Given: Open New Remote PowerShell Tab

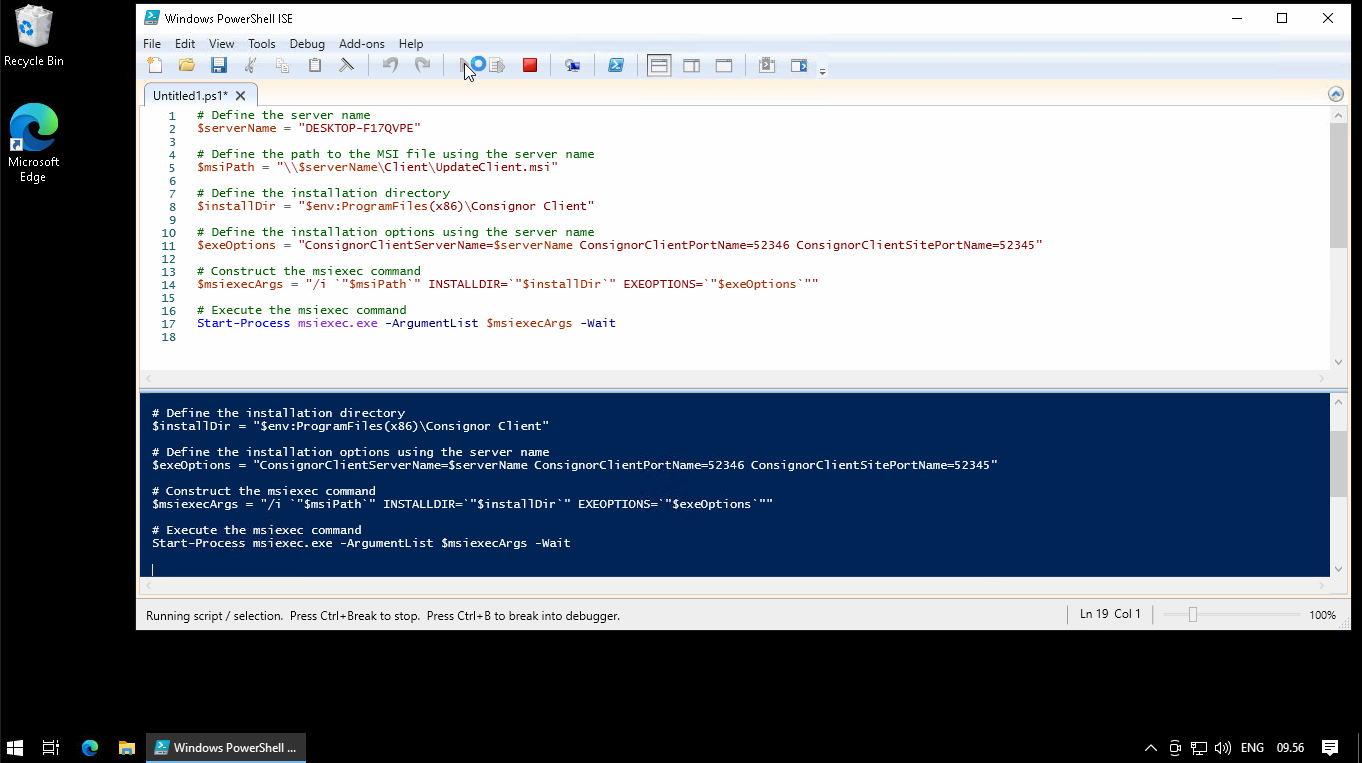Looking at the screenshot, I should pyautogui.click(x=572, y=66).
